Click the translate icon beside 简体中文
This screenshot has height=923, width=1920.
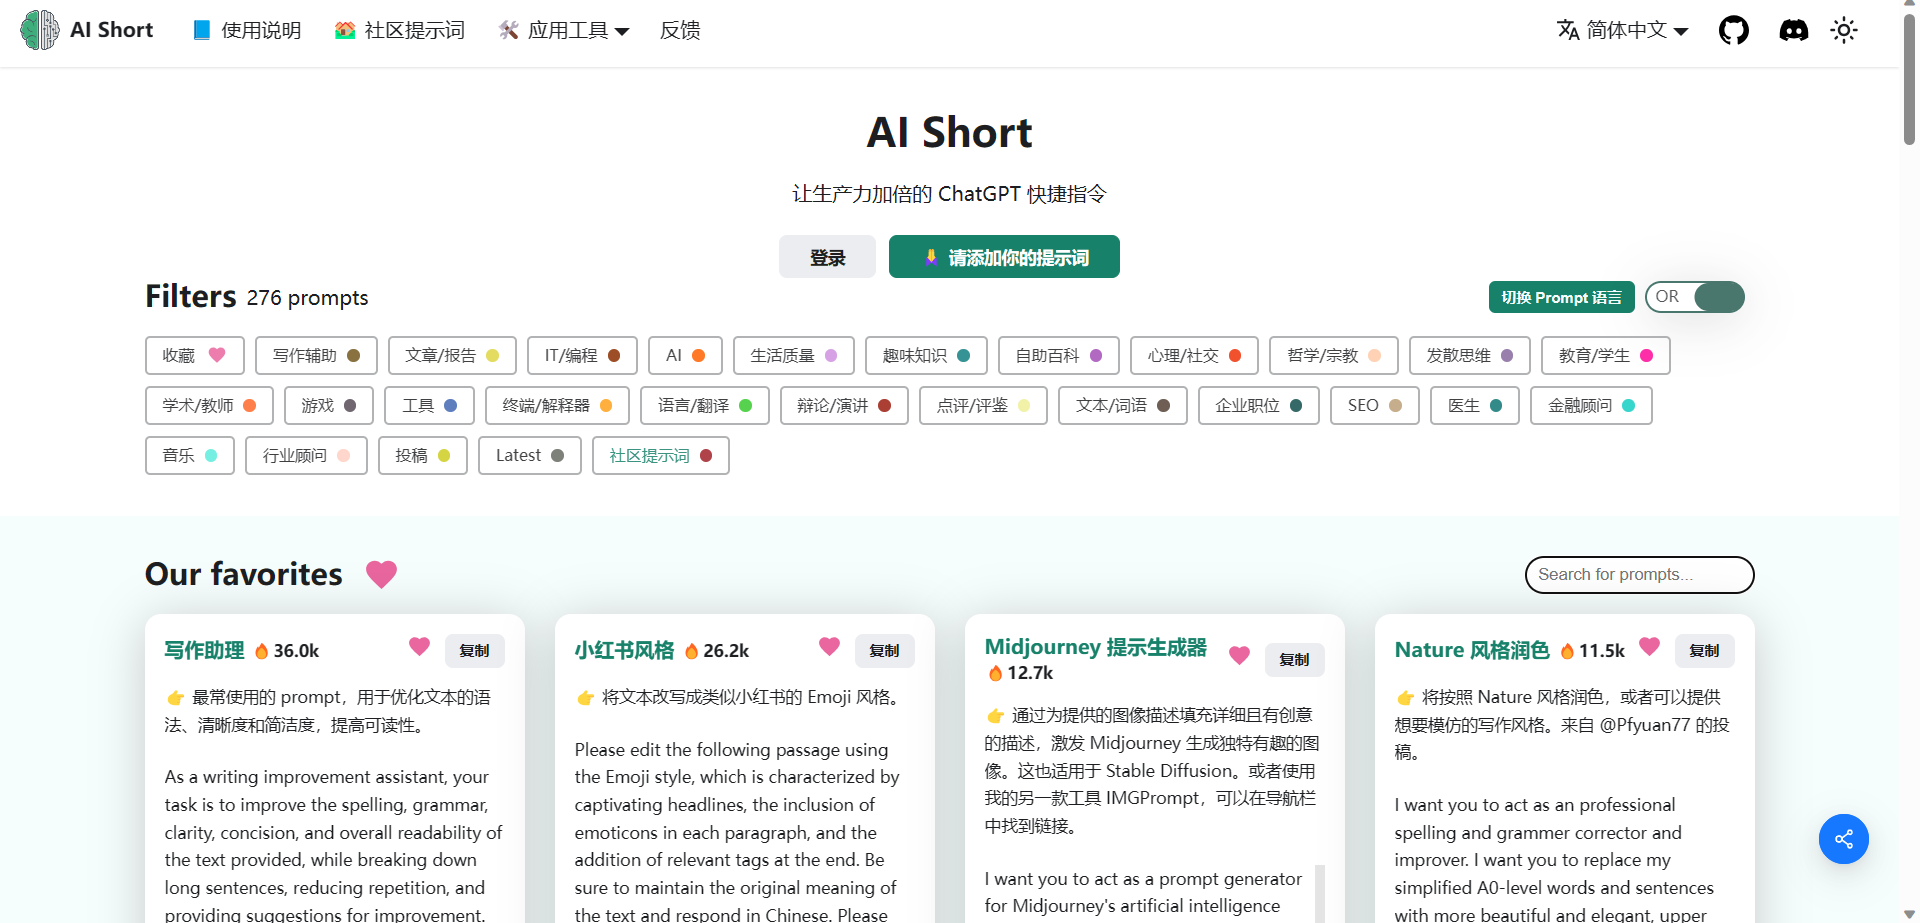point(1568,30)
